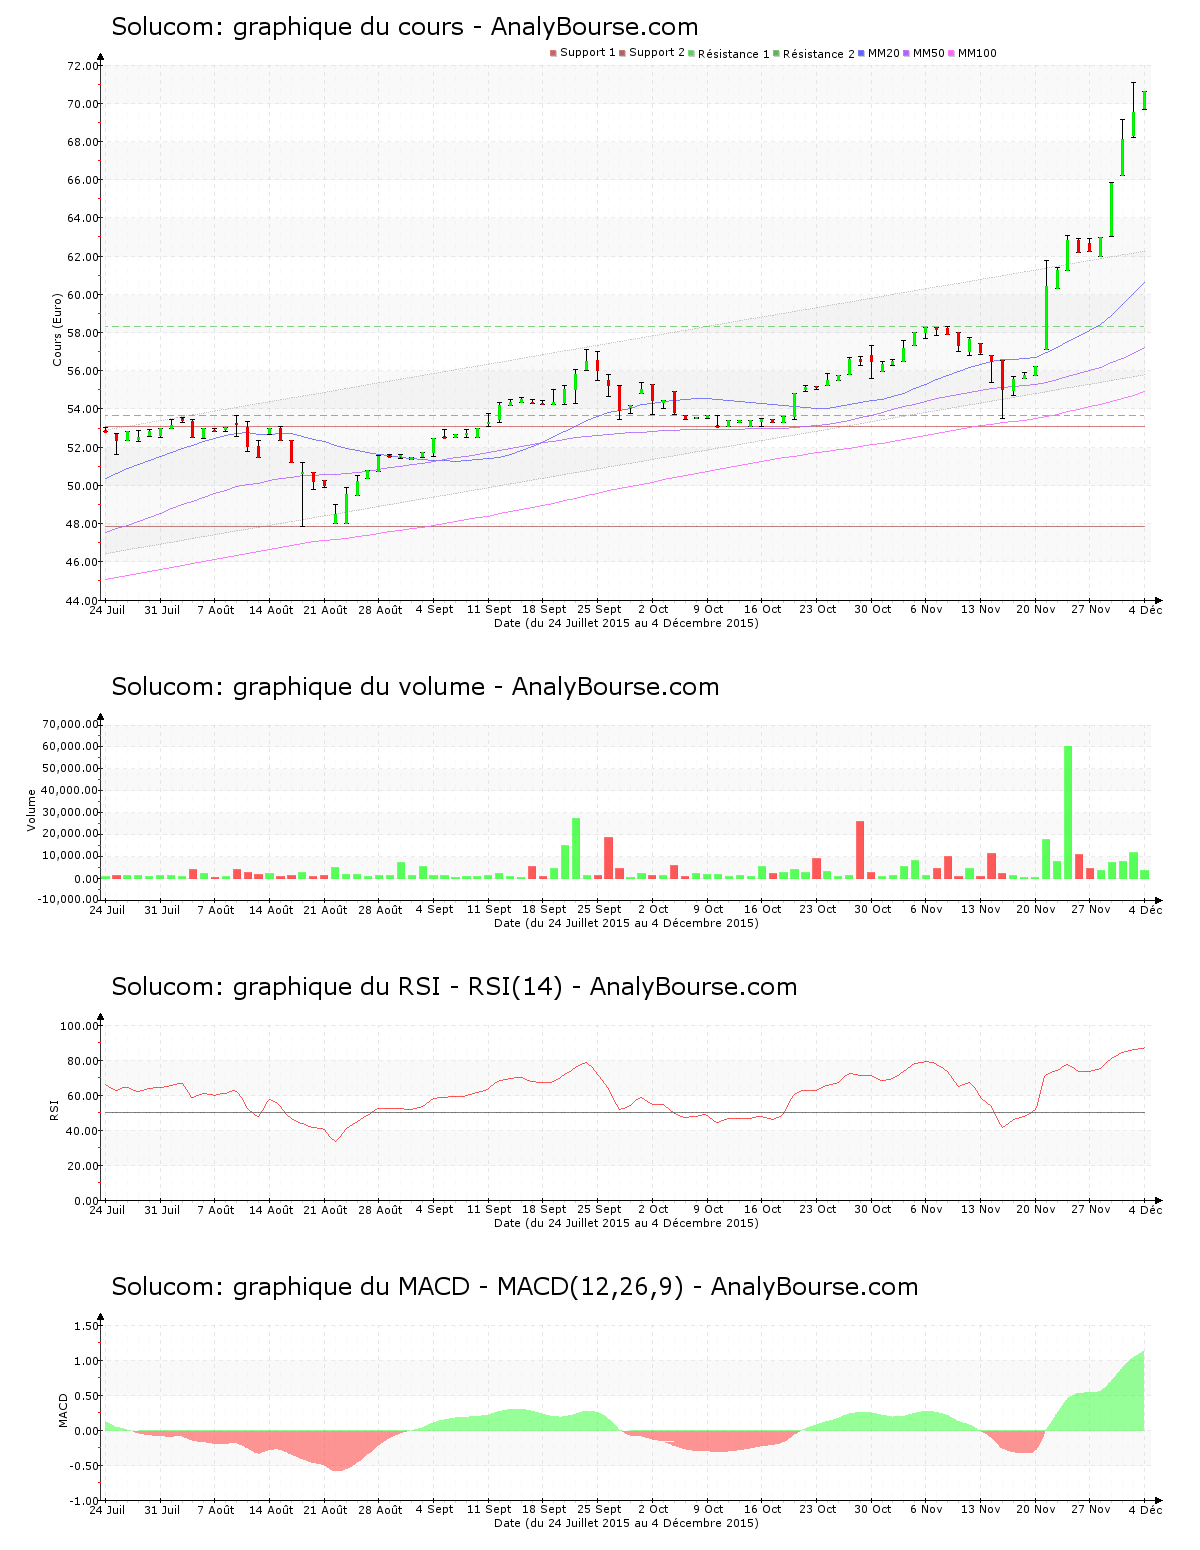Click '30 Oct' date on volume chart

pos(873,909)
